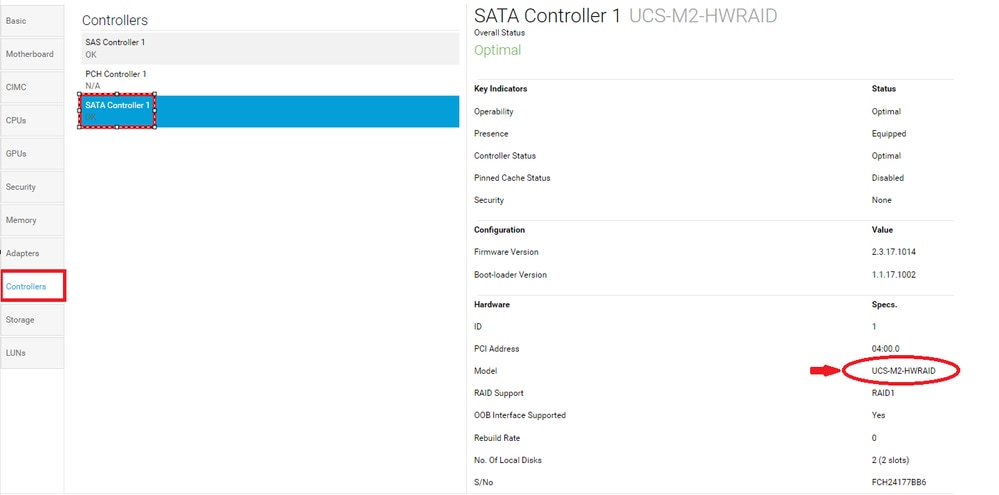Click the SATA Controller 1 page title

click(547, 16)
